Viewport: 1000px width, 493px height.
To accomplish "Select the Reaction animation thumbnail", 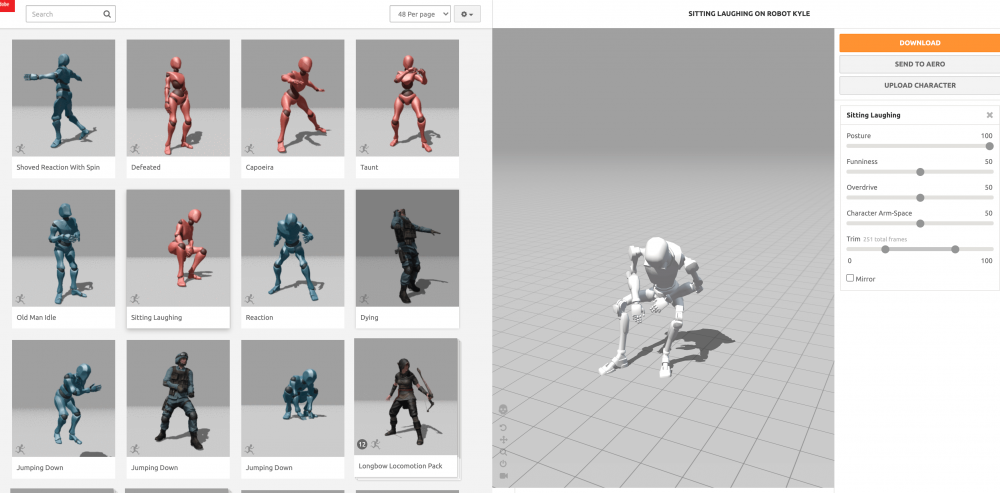I will click(293, 248).
